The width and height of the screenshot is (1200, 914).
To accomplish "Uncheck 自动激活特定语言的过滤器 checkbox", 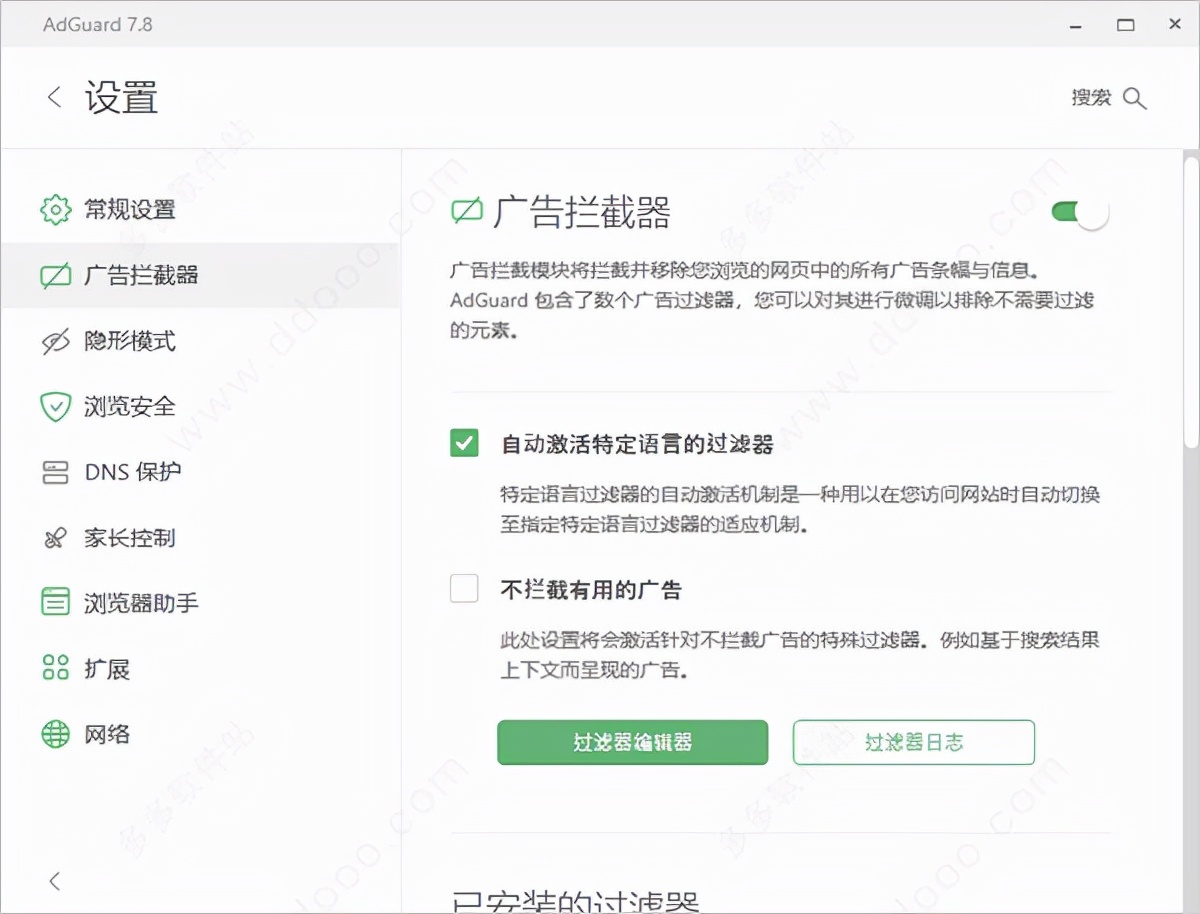I will click(x=464, y=443).
